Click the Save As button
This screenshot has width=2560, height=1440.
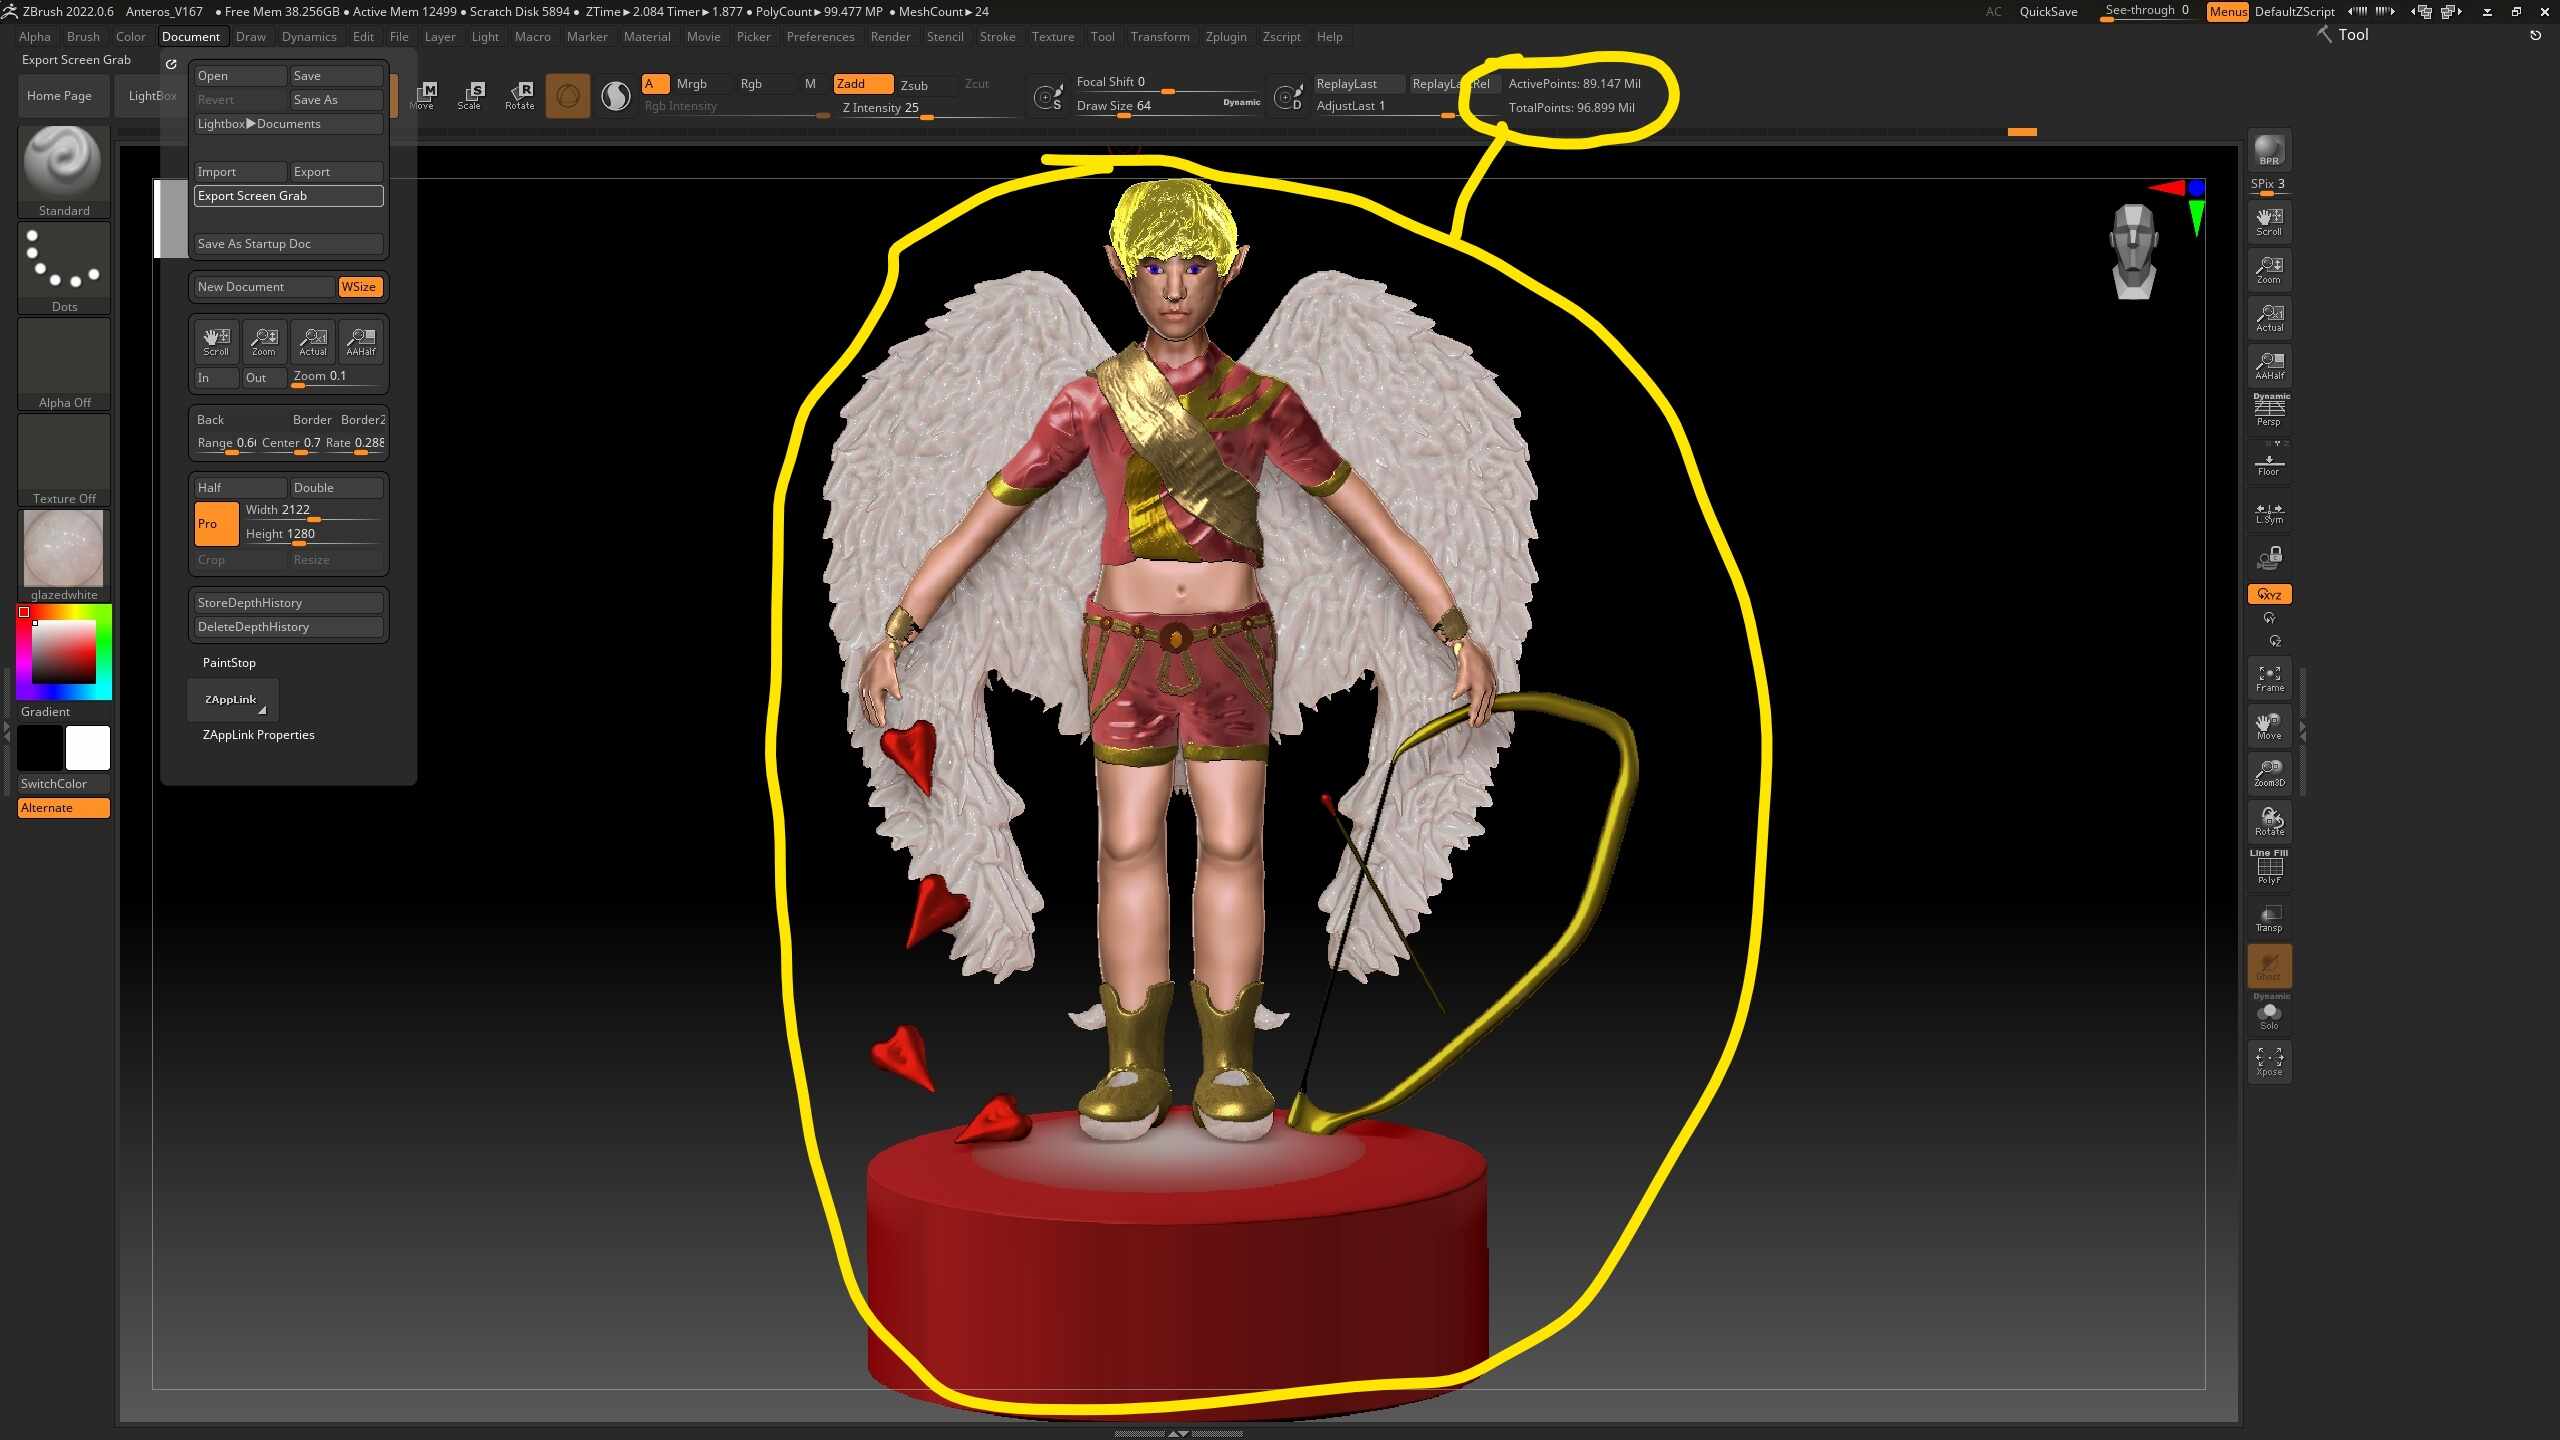(x=335, y=99)
